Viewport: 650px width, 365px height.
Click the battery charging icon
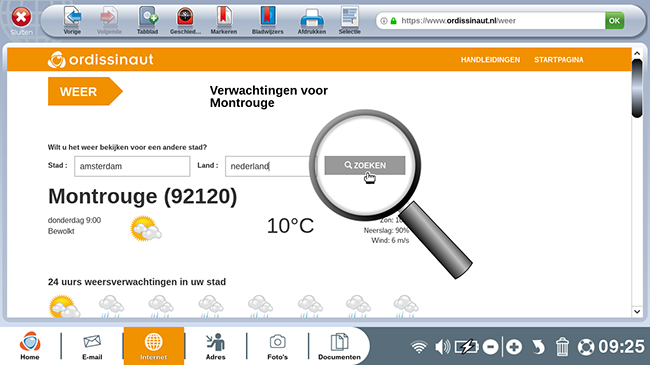click(466, 347)
